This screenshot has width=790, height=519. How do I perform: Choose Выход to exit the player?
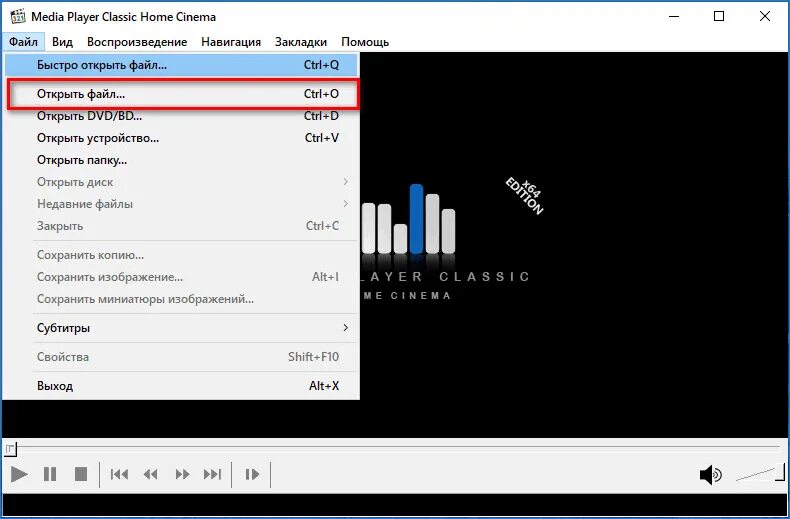tap(181, 386)
